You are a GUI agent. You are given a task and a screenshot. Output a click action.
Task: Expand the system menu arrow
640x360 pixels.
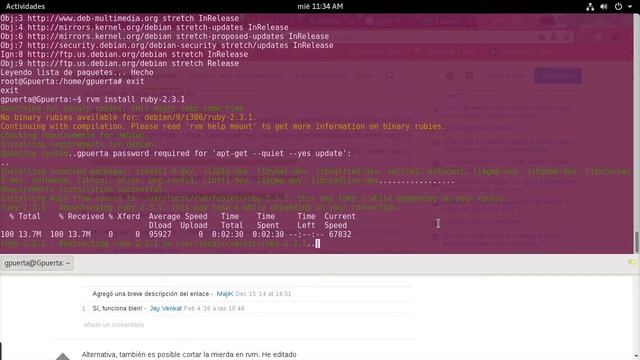click(630, 7)
